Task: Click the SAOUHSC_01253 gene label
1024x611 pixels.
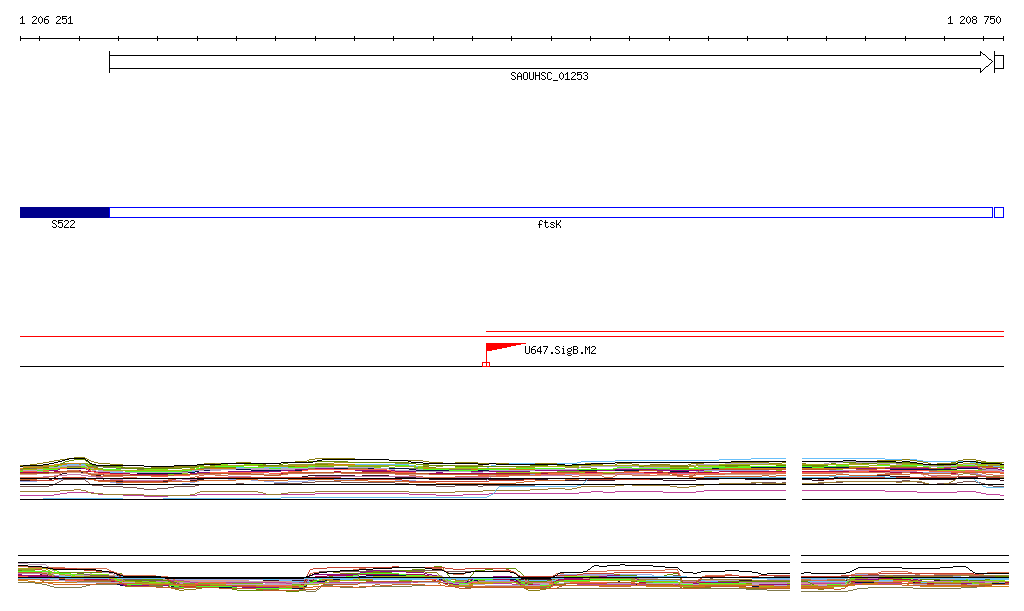Action: 549,76
